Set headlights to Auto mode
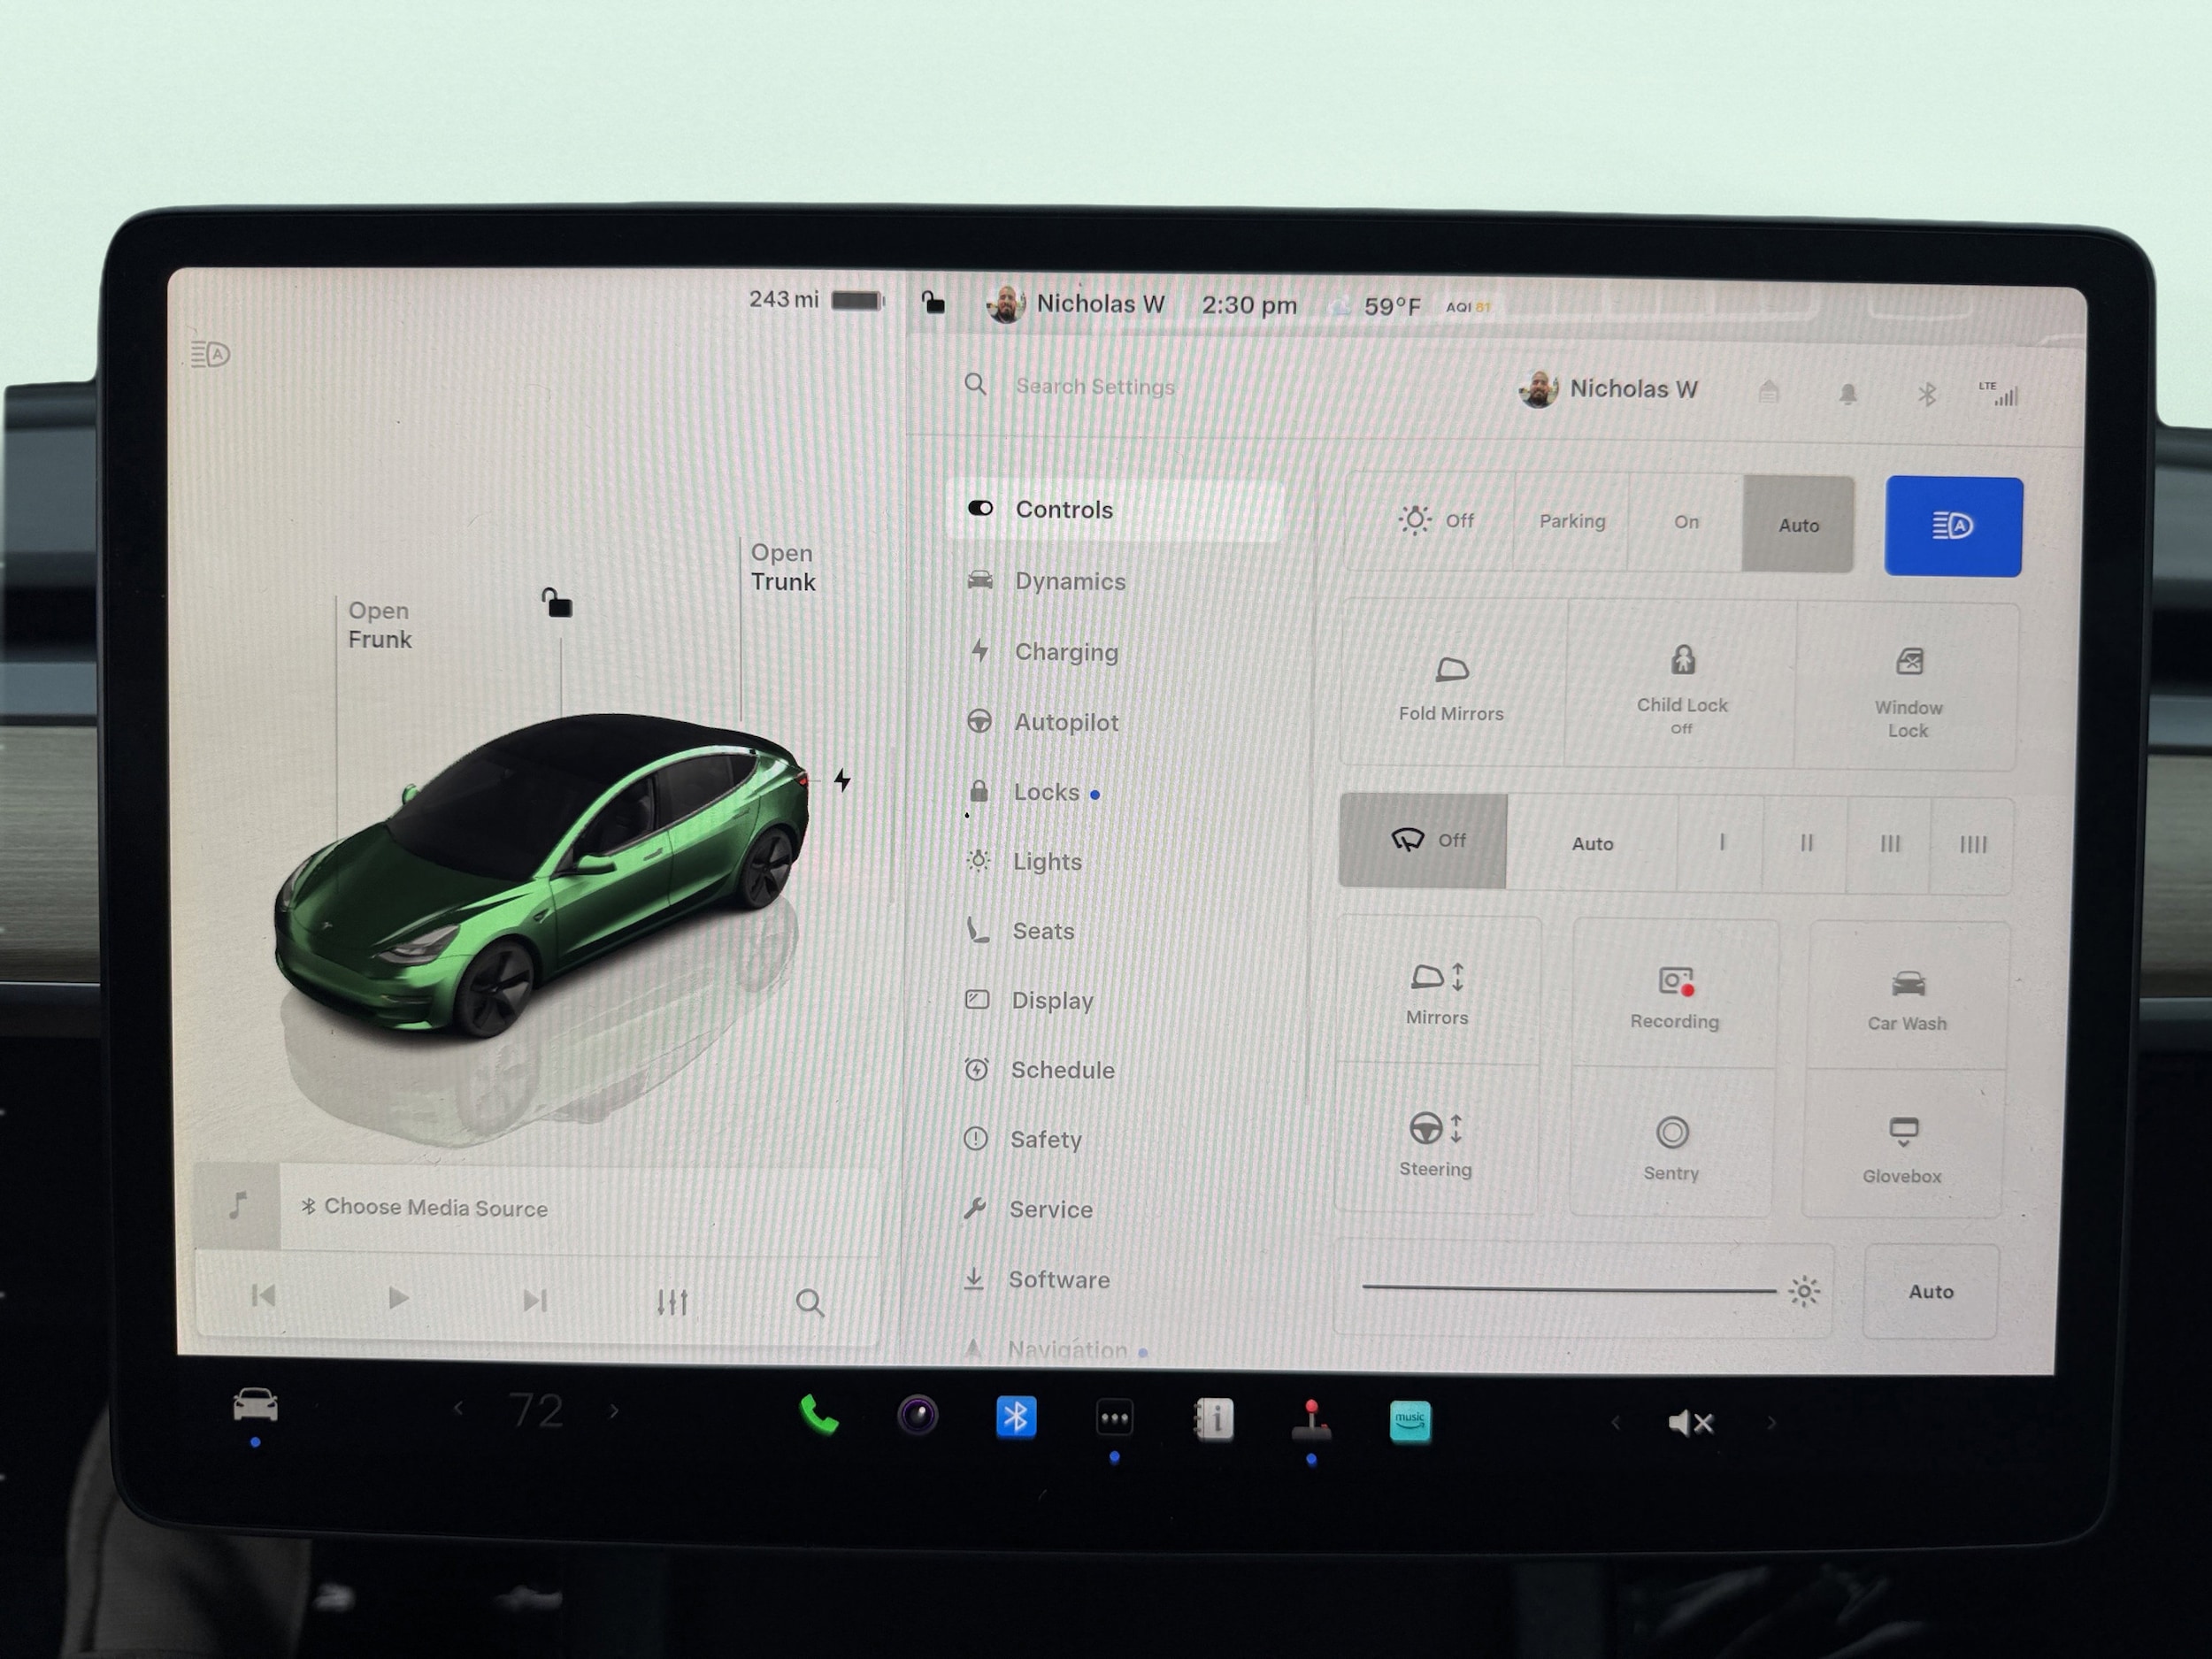 click(x=1798, y=525)
